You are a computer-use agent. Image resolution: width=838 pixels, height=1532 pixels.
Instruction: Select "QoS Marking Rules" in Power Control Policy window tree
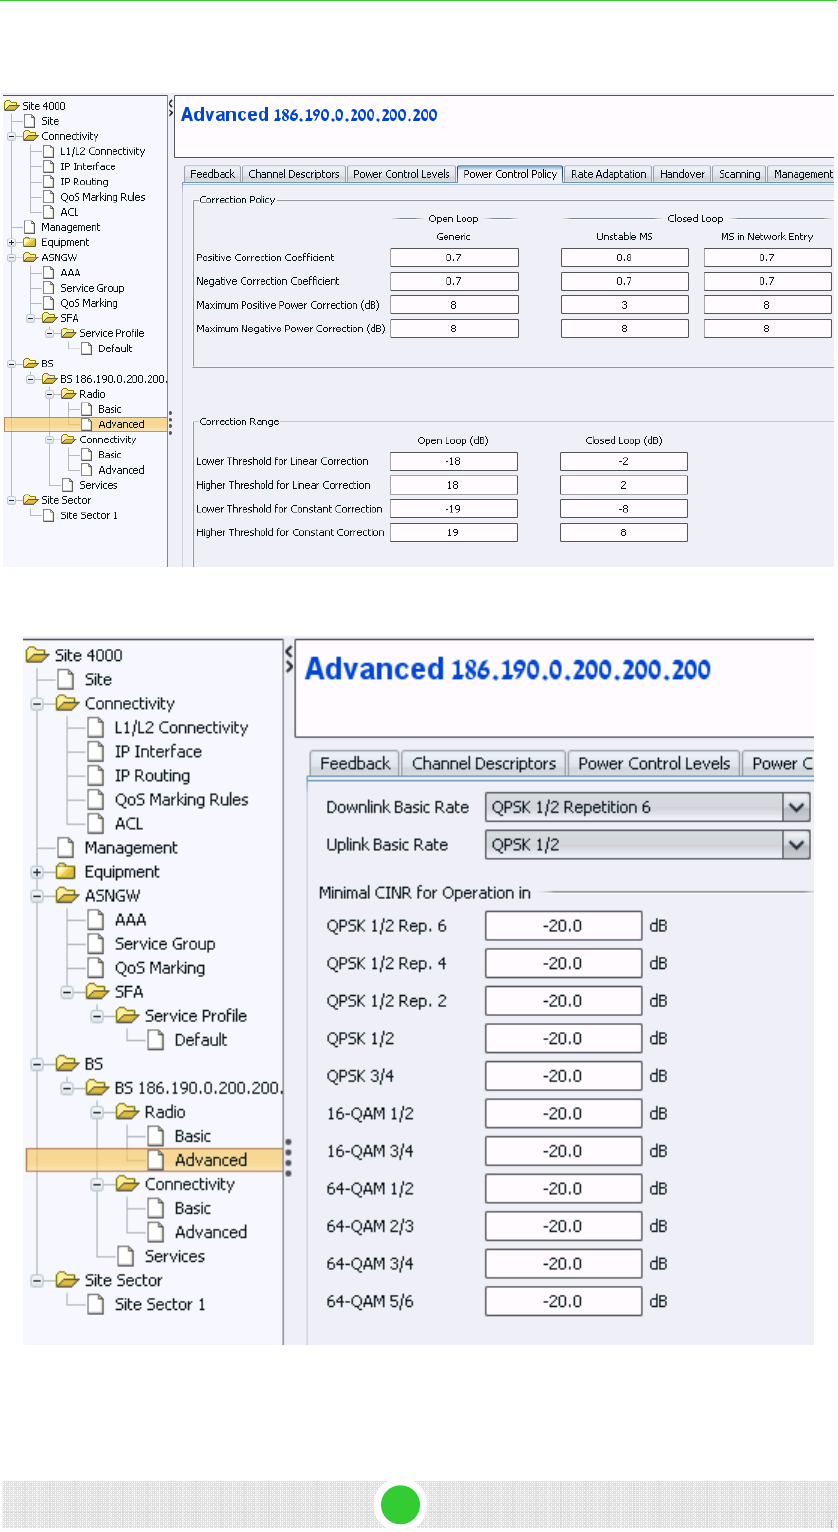pos(102,197)
